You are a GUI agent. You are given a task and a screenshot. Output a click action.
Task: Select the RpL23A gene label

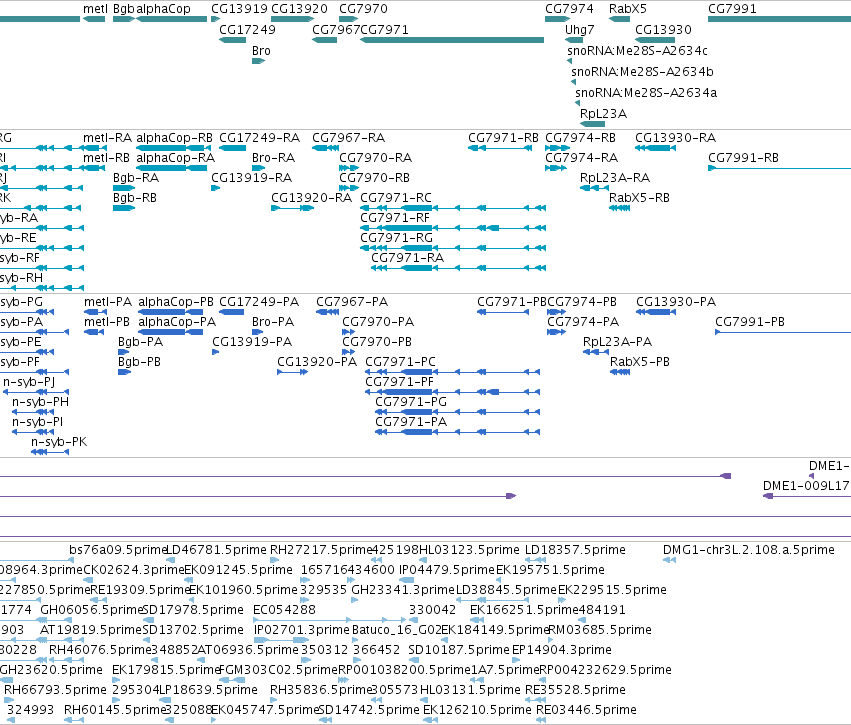point(603,114)
